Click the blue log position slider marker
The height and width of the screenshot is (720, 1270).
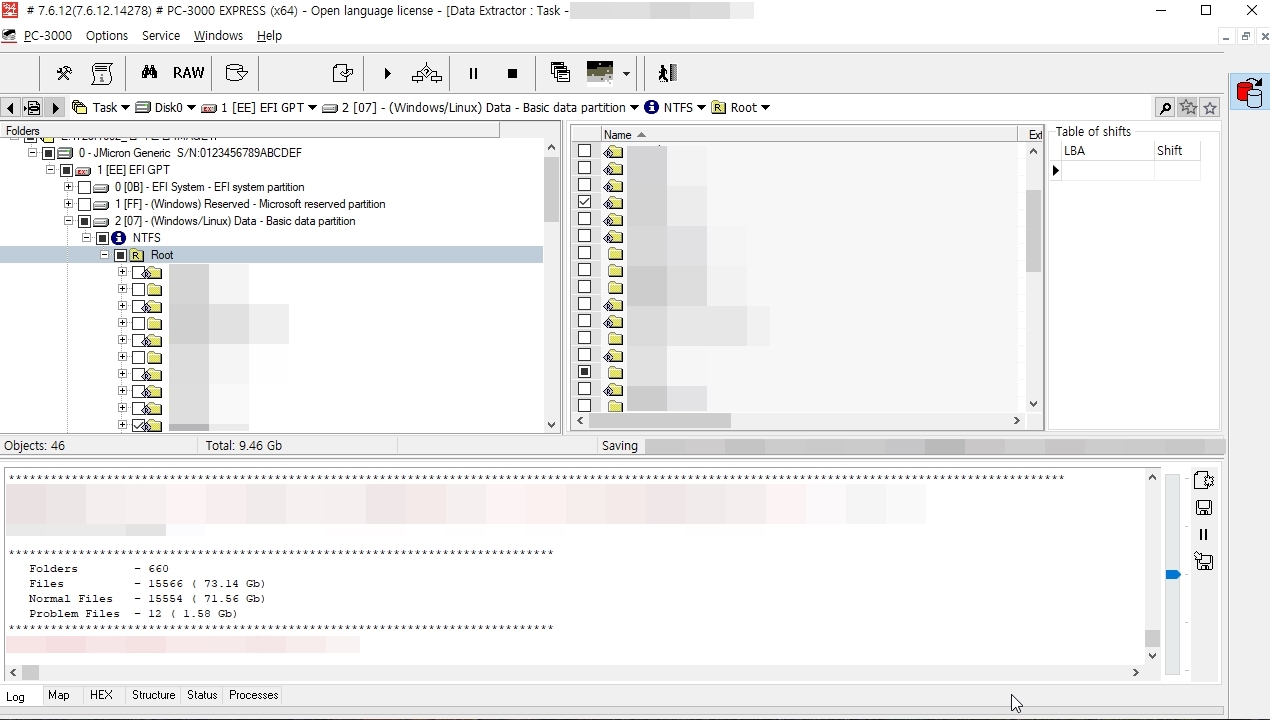1173,574
